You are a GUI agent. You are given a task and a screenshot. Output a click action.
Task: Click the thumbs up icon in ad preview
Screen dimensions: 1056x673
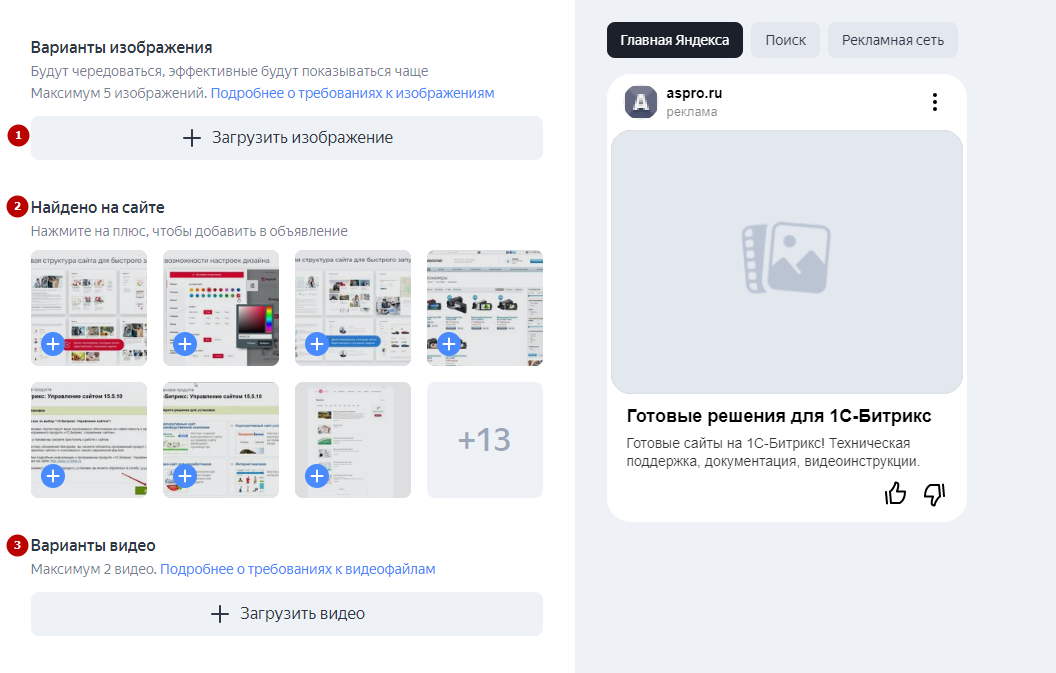896,493
